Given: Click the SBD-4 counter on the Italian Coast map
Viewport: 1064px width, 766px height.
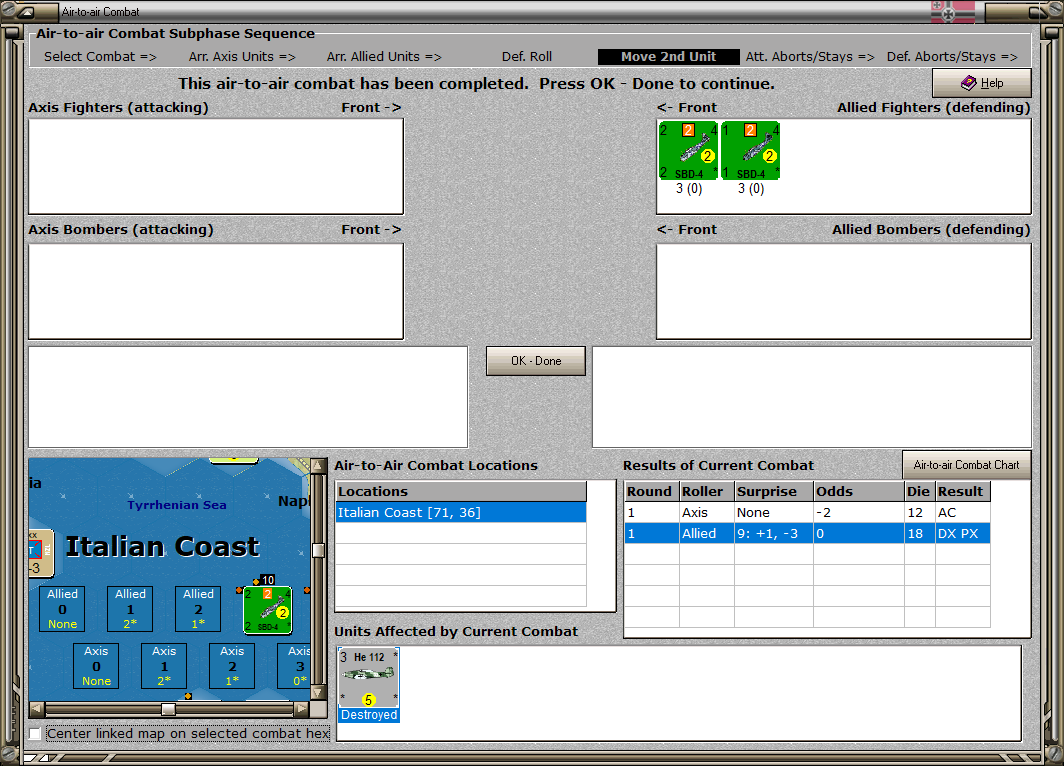Looking at the screenshot, I should click(x=268, y=610).
